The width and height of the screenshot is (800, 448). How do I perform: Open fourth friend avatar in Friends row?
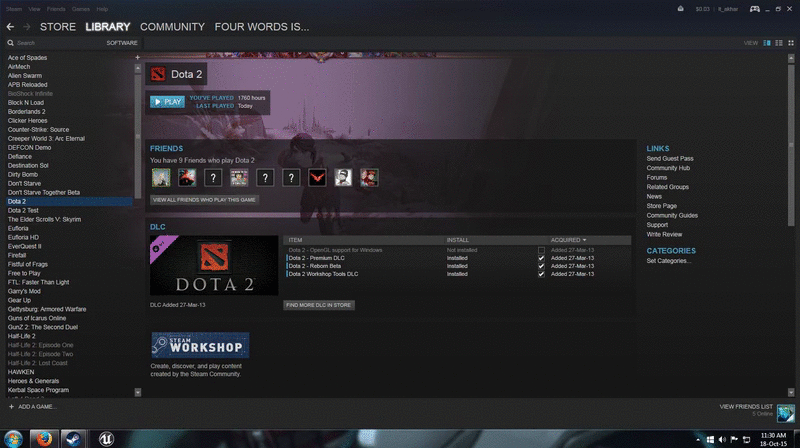[x=239, y=178]
